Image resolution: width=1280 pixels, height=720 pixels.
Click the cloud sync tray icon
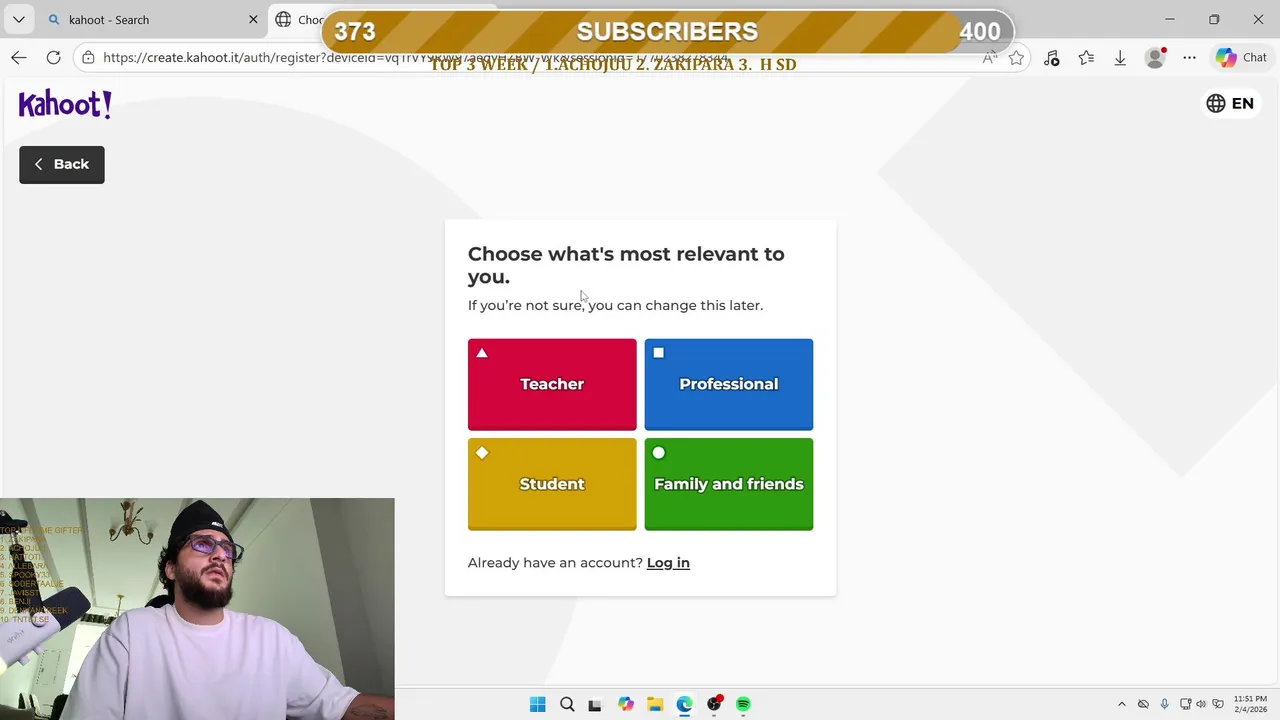(x=1143, y=704)
